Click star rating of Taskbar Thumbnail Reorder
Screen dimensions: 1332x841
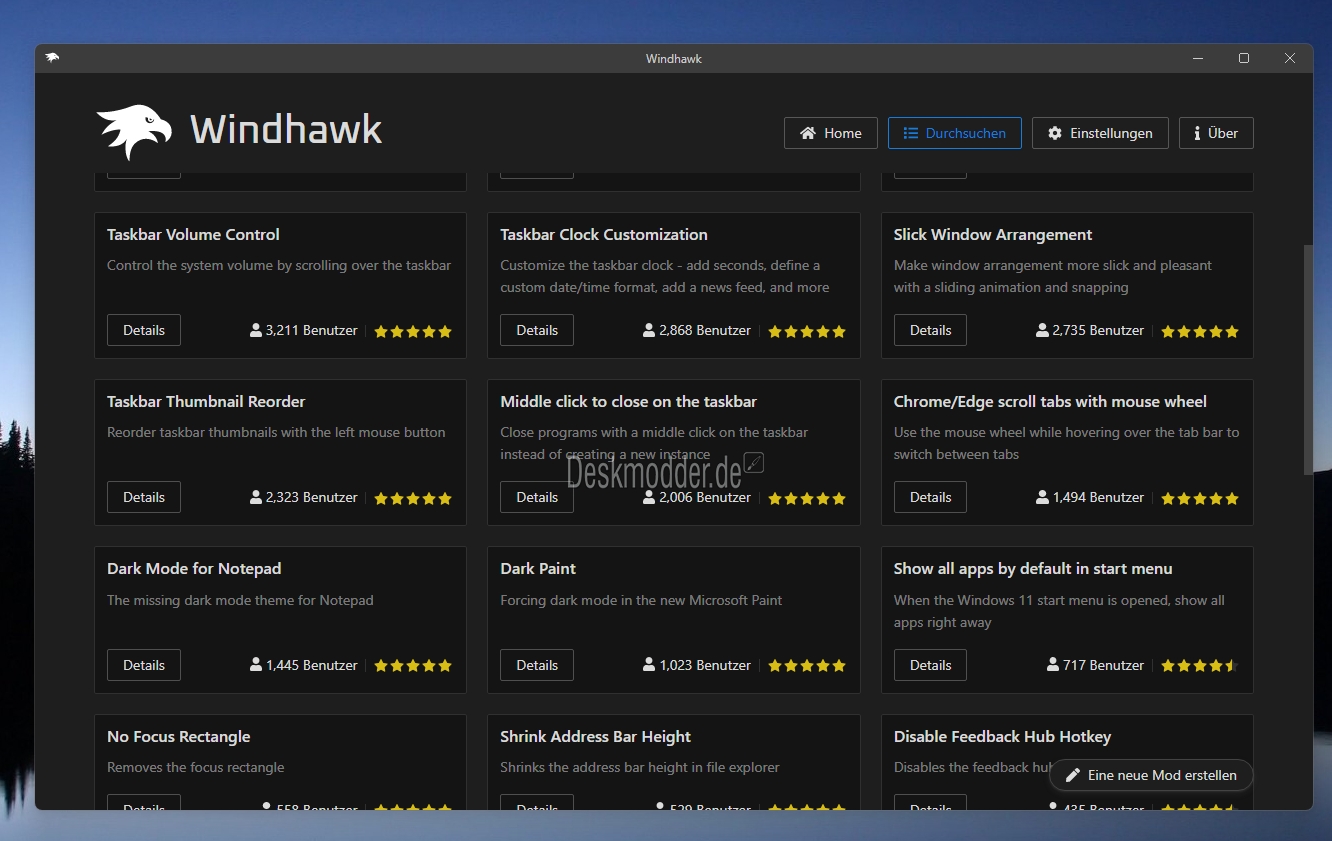pyautogui.click(x=413, y=498)
